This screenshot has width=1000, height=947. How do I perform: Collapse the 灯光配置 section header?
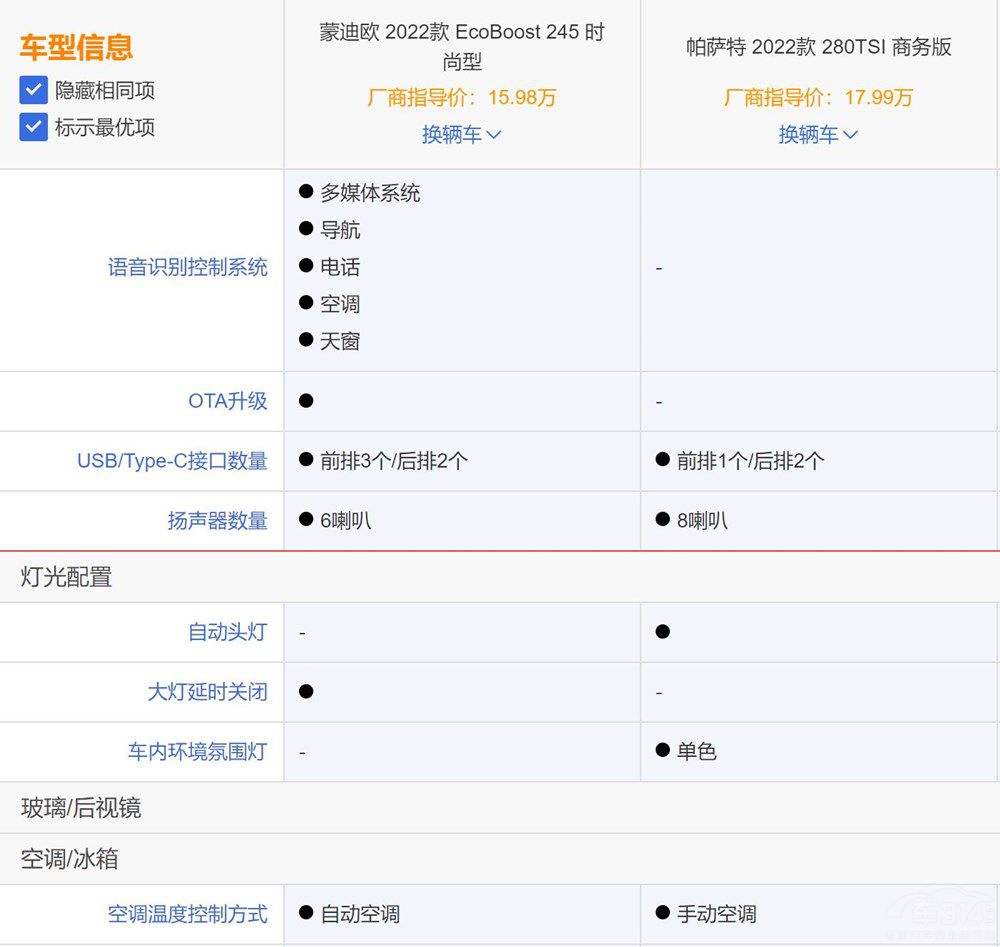click(67, 577)
